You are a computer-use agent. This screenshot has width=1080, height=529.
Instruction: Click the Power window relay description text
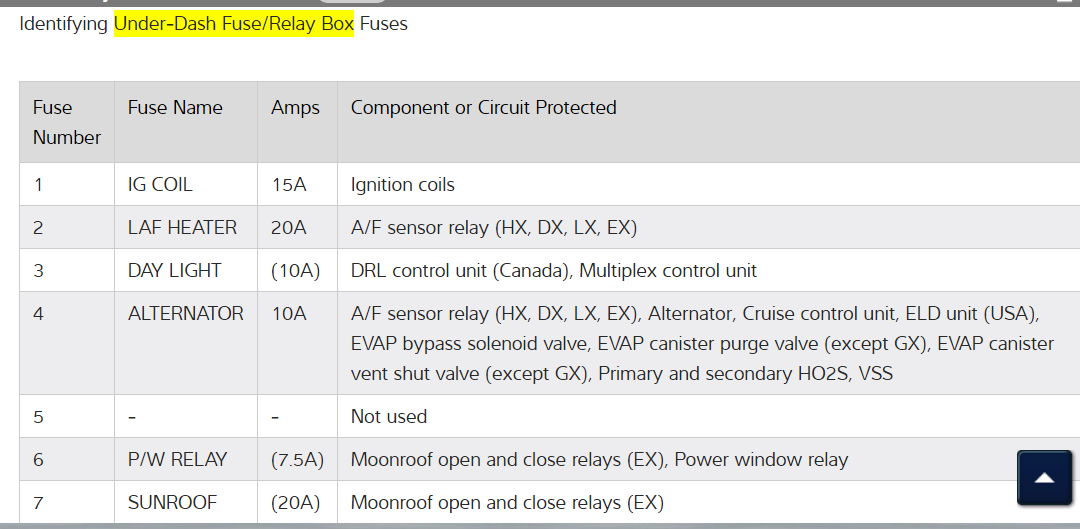761,460
